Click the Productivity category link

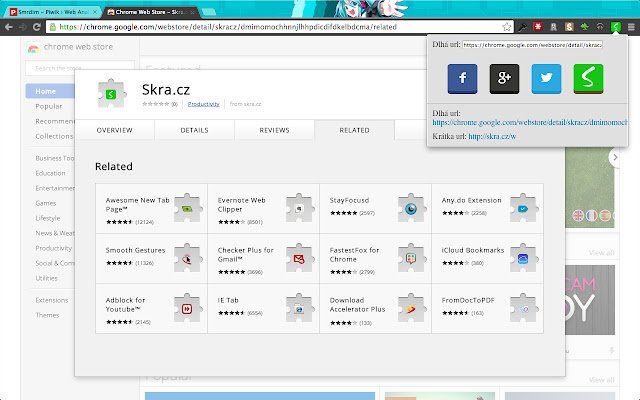(203, 104)
